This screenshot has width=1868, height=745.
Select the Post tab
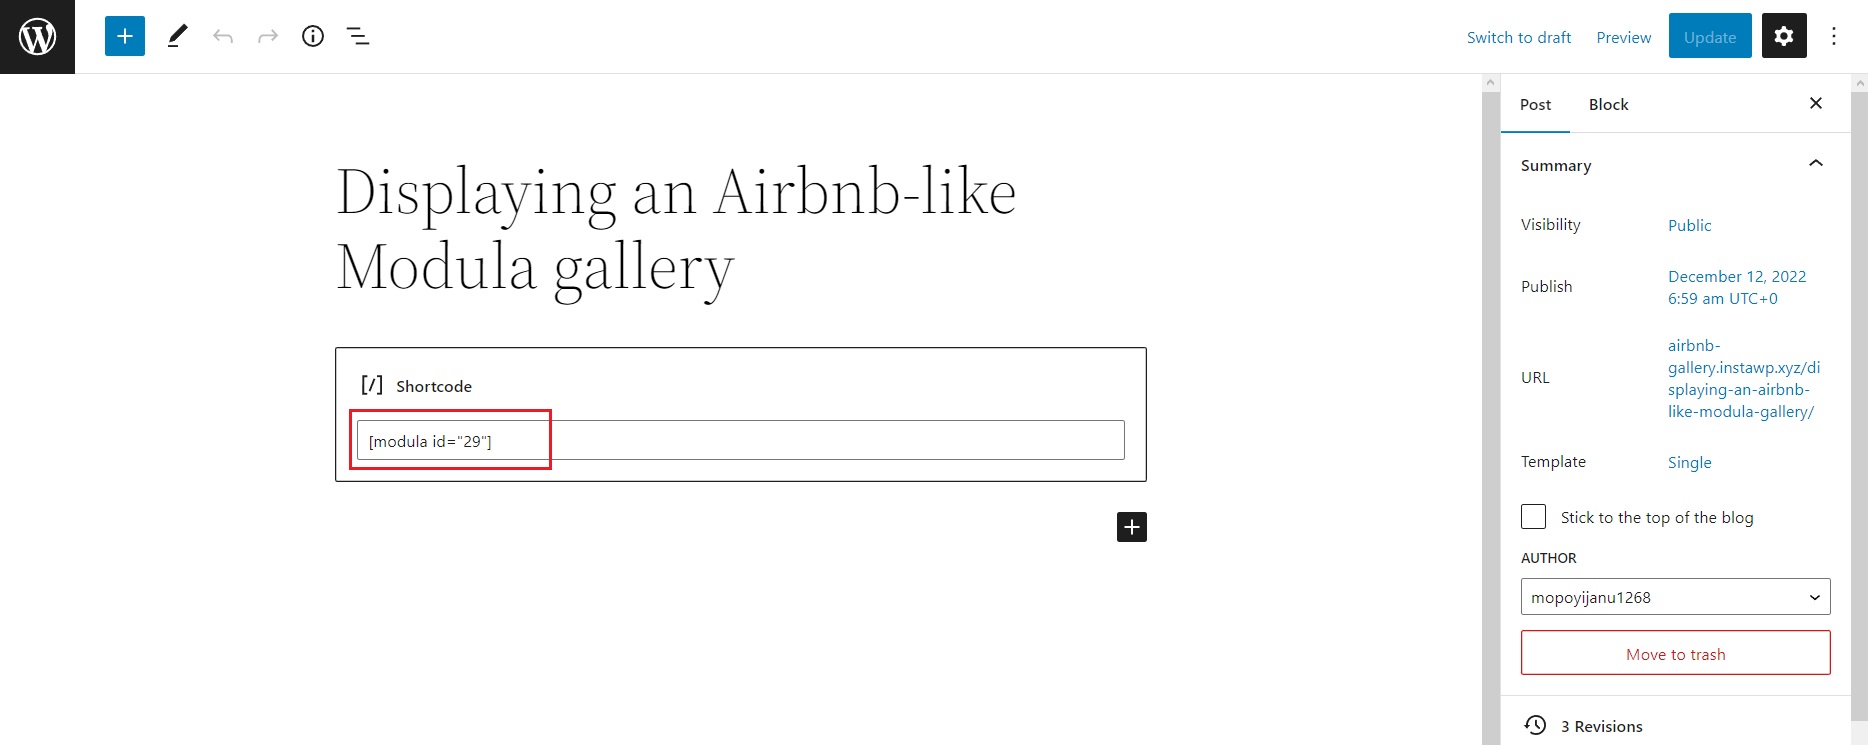coord(1535,105)
